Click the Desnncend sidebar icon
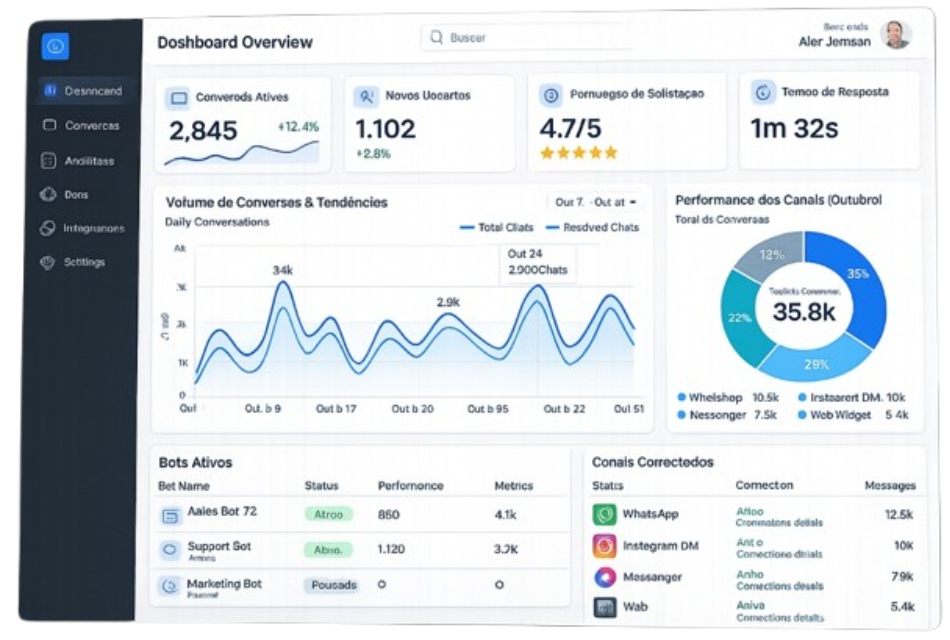This screenshot has height=640, width=950. pyautogui.click(x=50, y=90)
